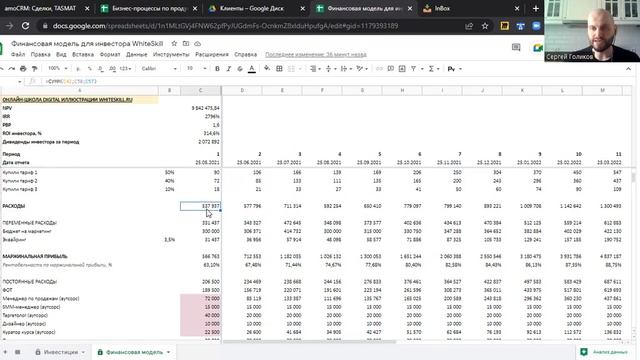Screen dimensions: 640x360
Task: Open a new browser tab
Action: pyautogui.click(x=536, y=8)
